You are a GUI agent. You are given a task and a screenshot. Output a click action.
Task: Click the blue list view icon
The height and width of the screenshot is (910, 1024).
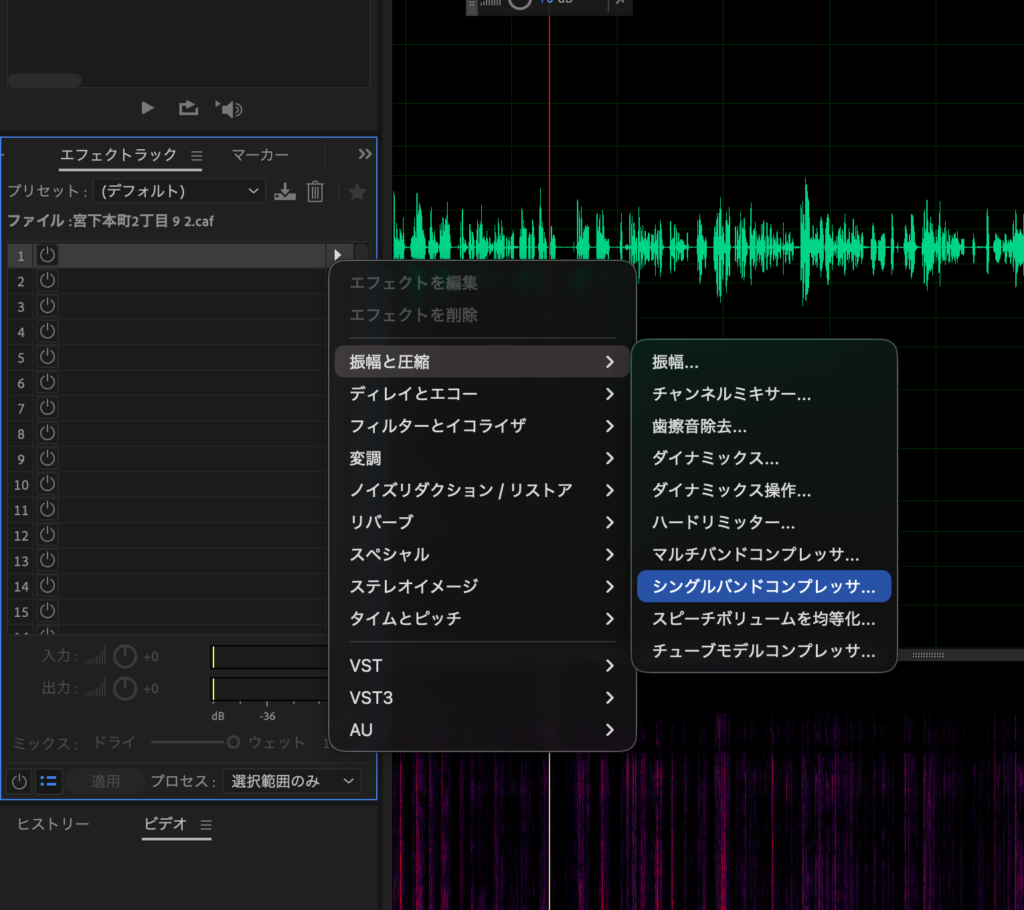[x=49, y=781]
